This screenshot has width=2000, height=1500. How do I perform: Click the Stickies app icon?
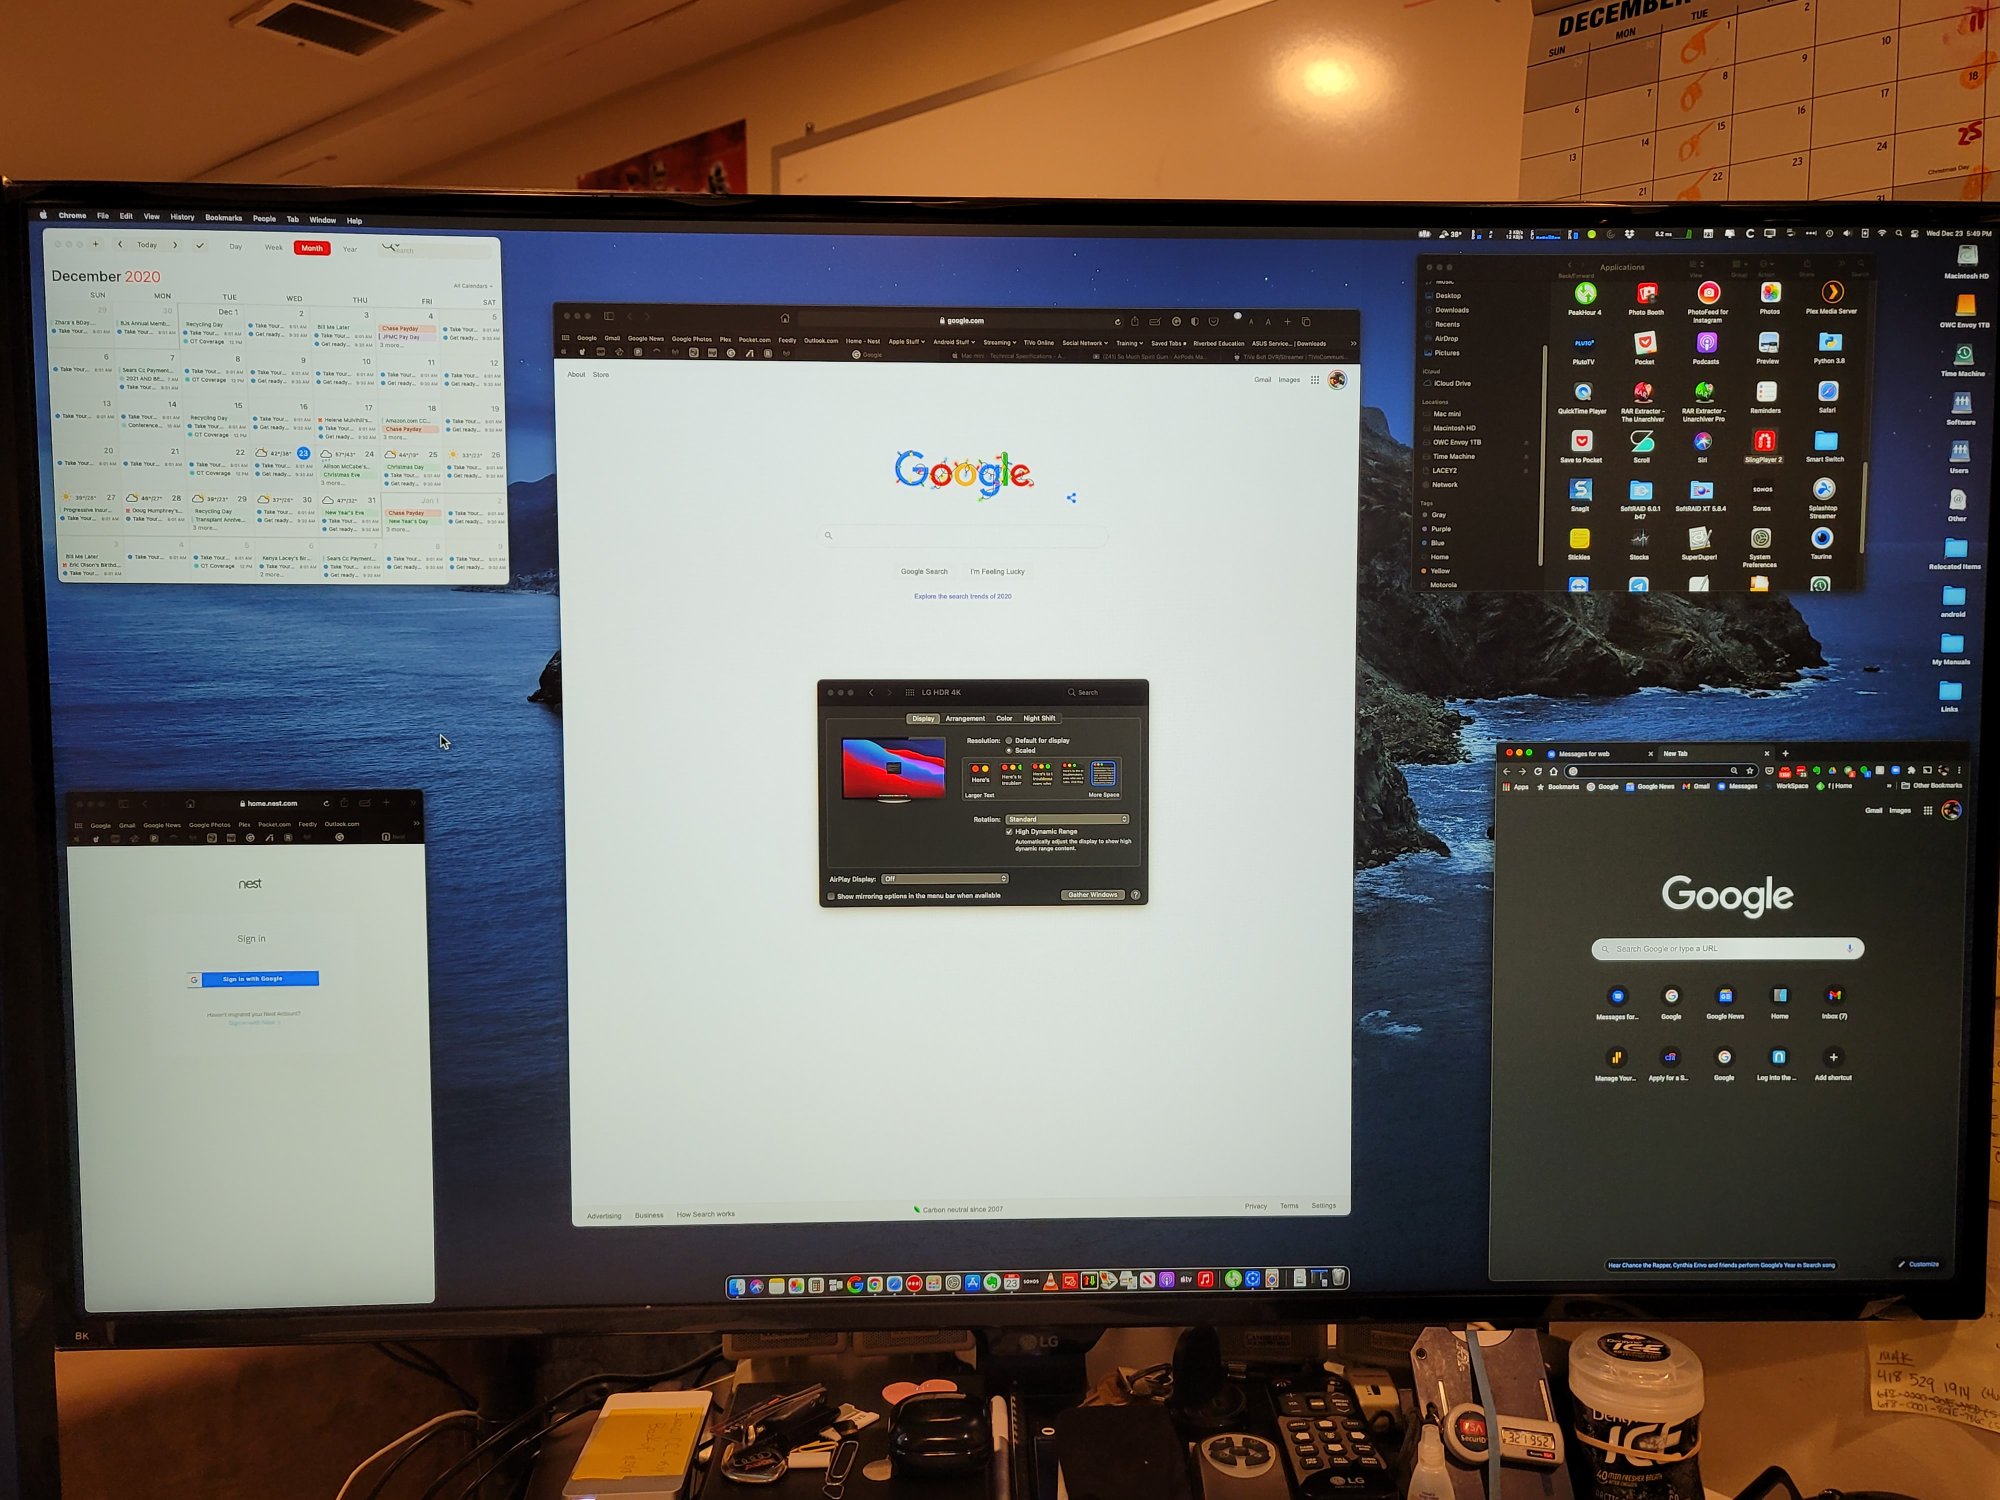1579,540
